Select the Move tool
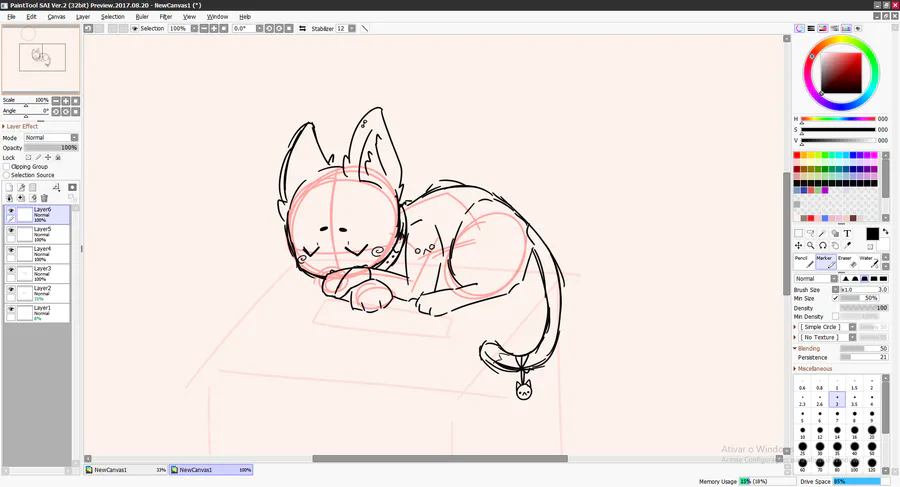Screen dimensions: 900x487 tap(798, 245)
